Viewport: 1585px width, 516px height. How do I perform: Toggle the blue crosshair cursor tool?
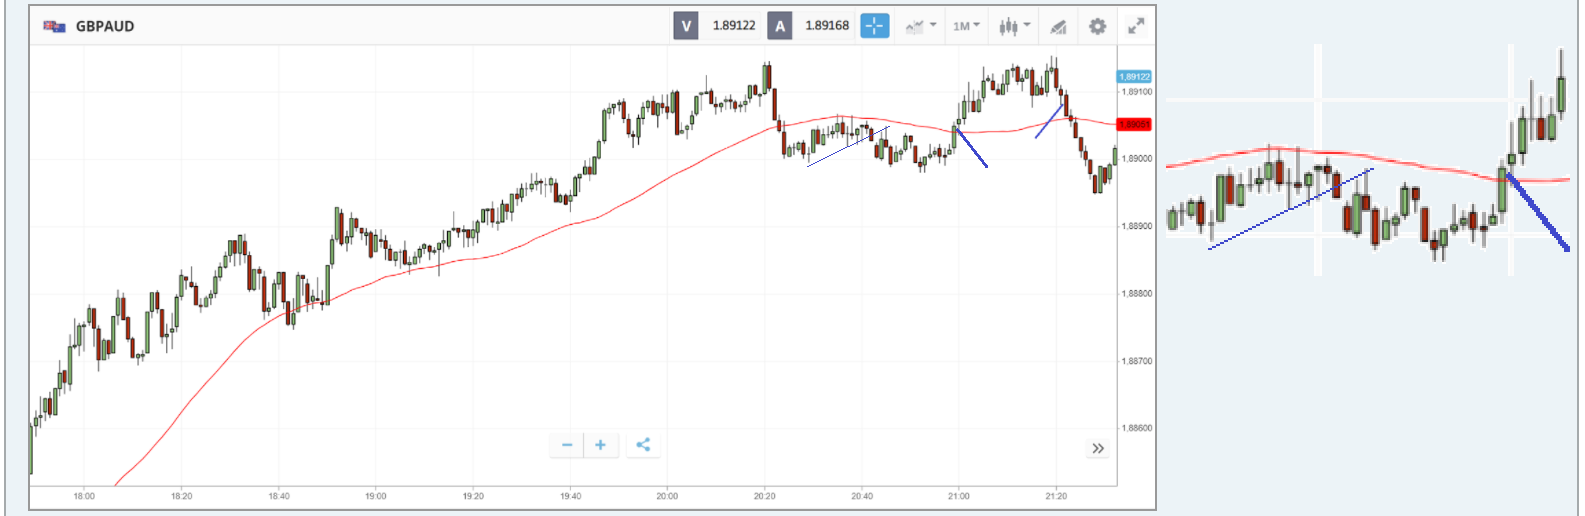874,26
